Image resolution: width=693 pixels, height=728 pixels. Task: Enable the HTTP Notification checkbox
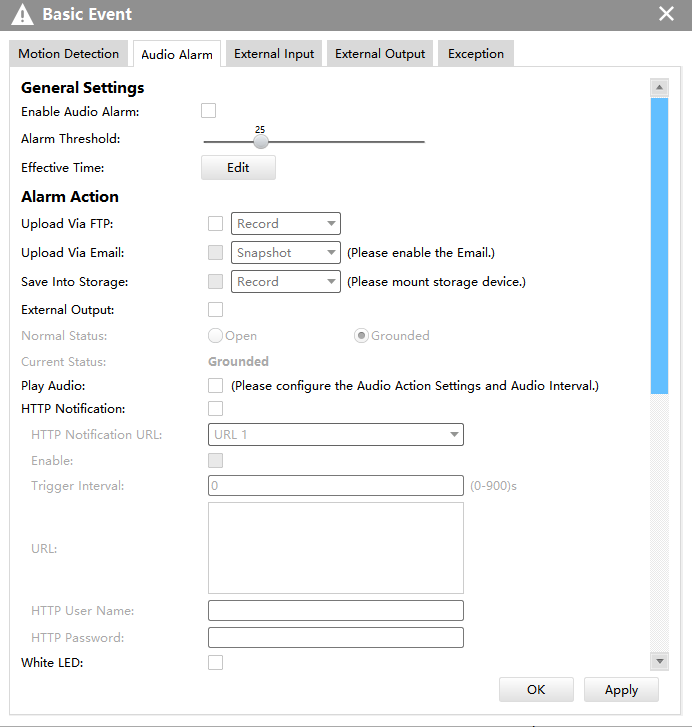(215, 408)
